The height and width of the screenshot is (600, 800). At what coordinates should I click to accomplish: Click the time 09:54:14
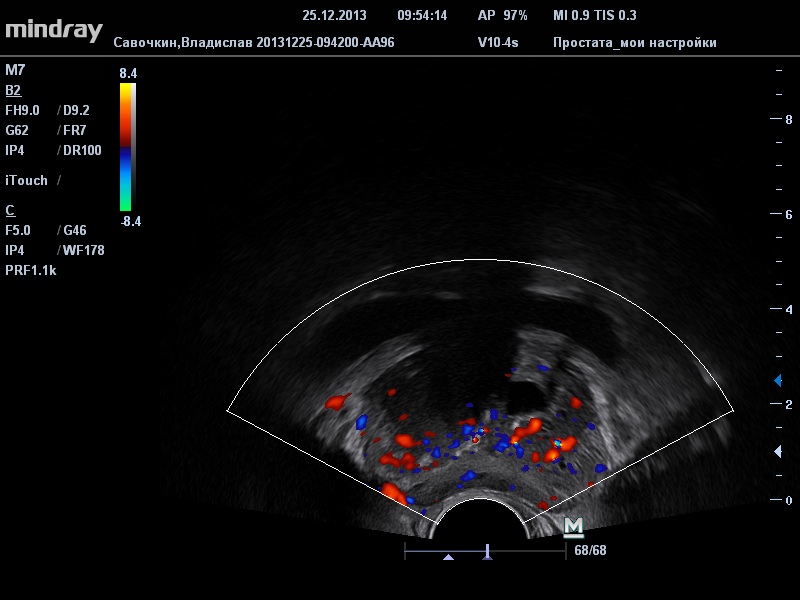pyautogui.click(x=422, y=15)
